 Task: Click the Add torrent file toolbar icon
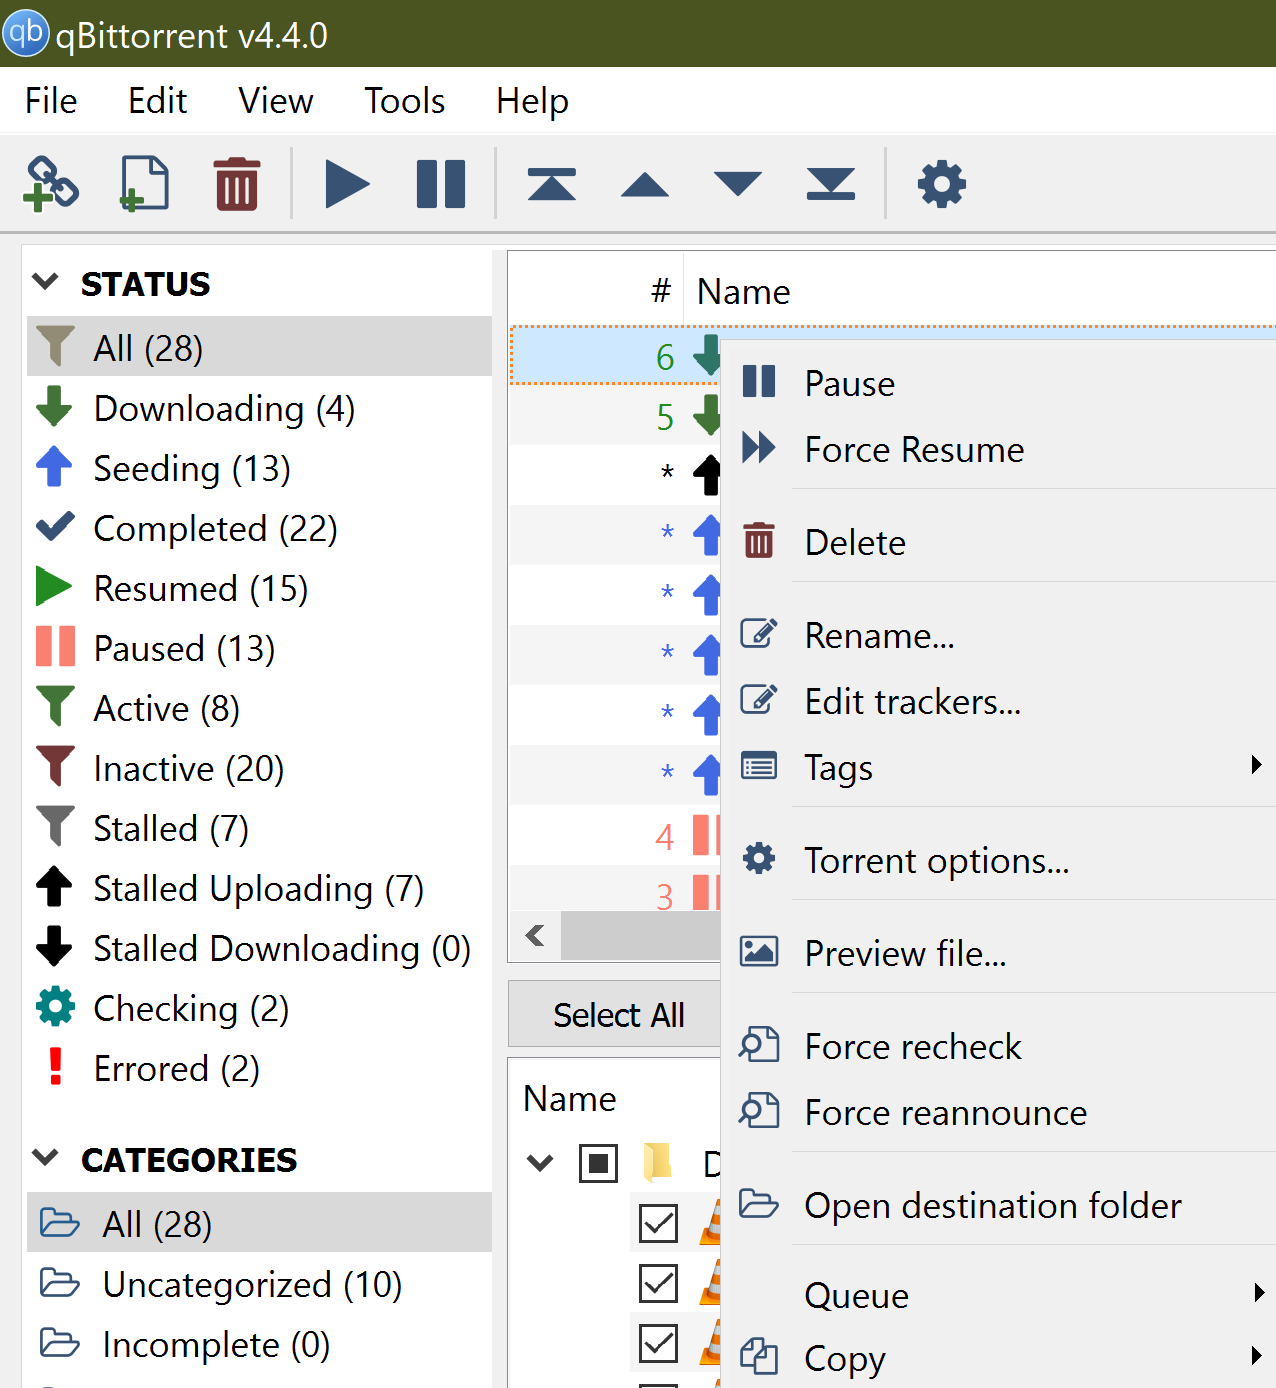click(x=144, y=184)
